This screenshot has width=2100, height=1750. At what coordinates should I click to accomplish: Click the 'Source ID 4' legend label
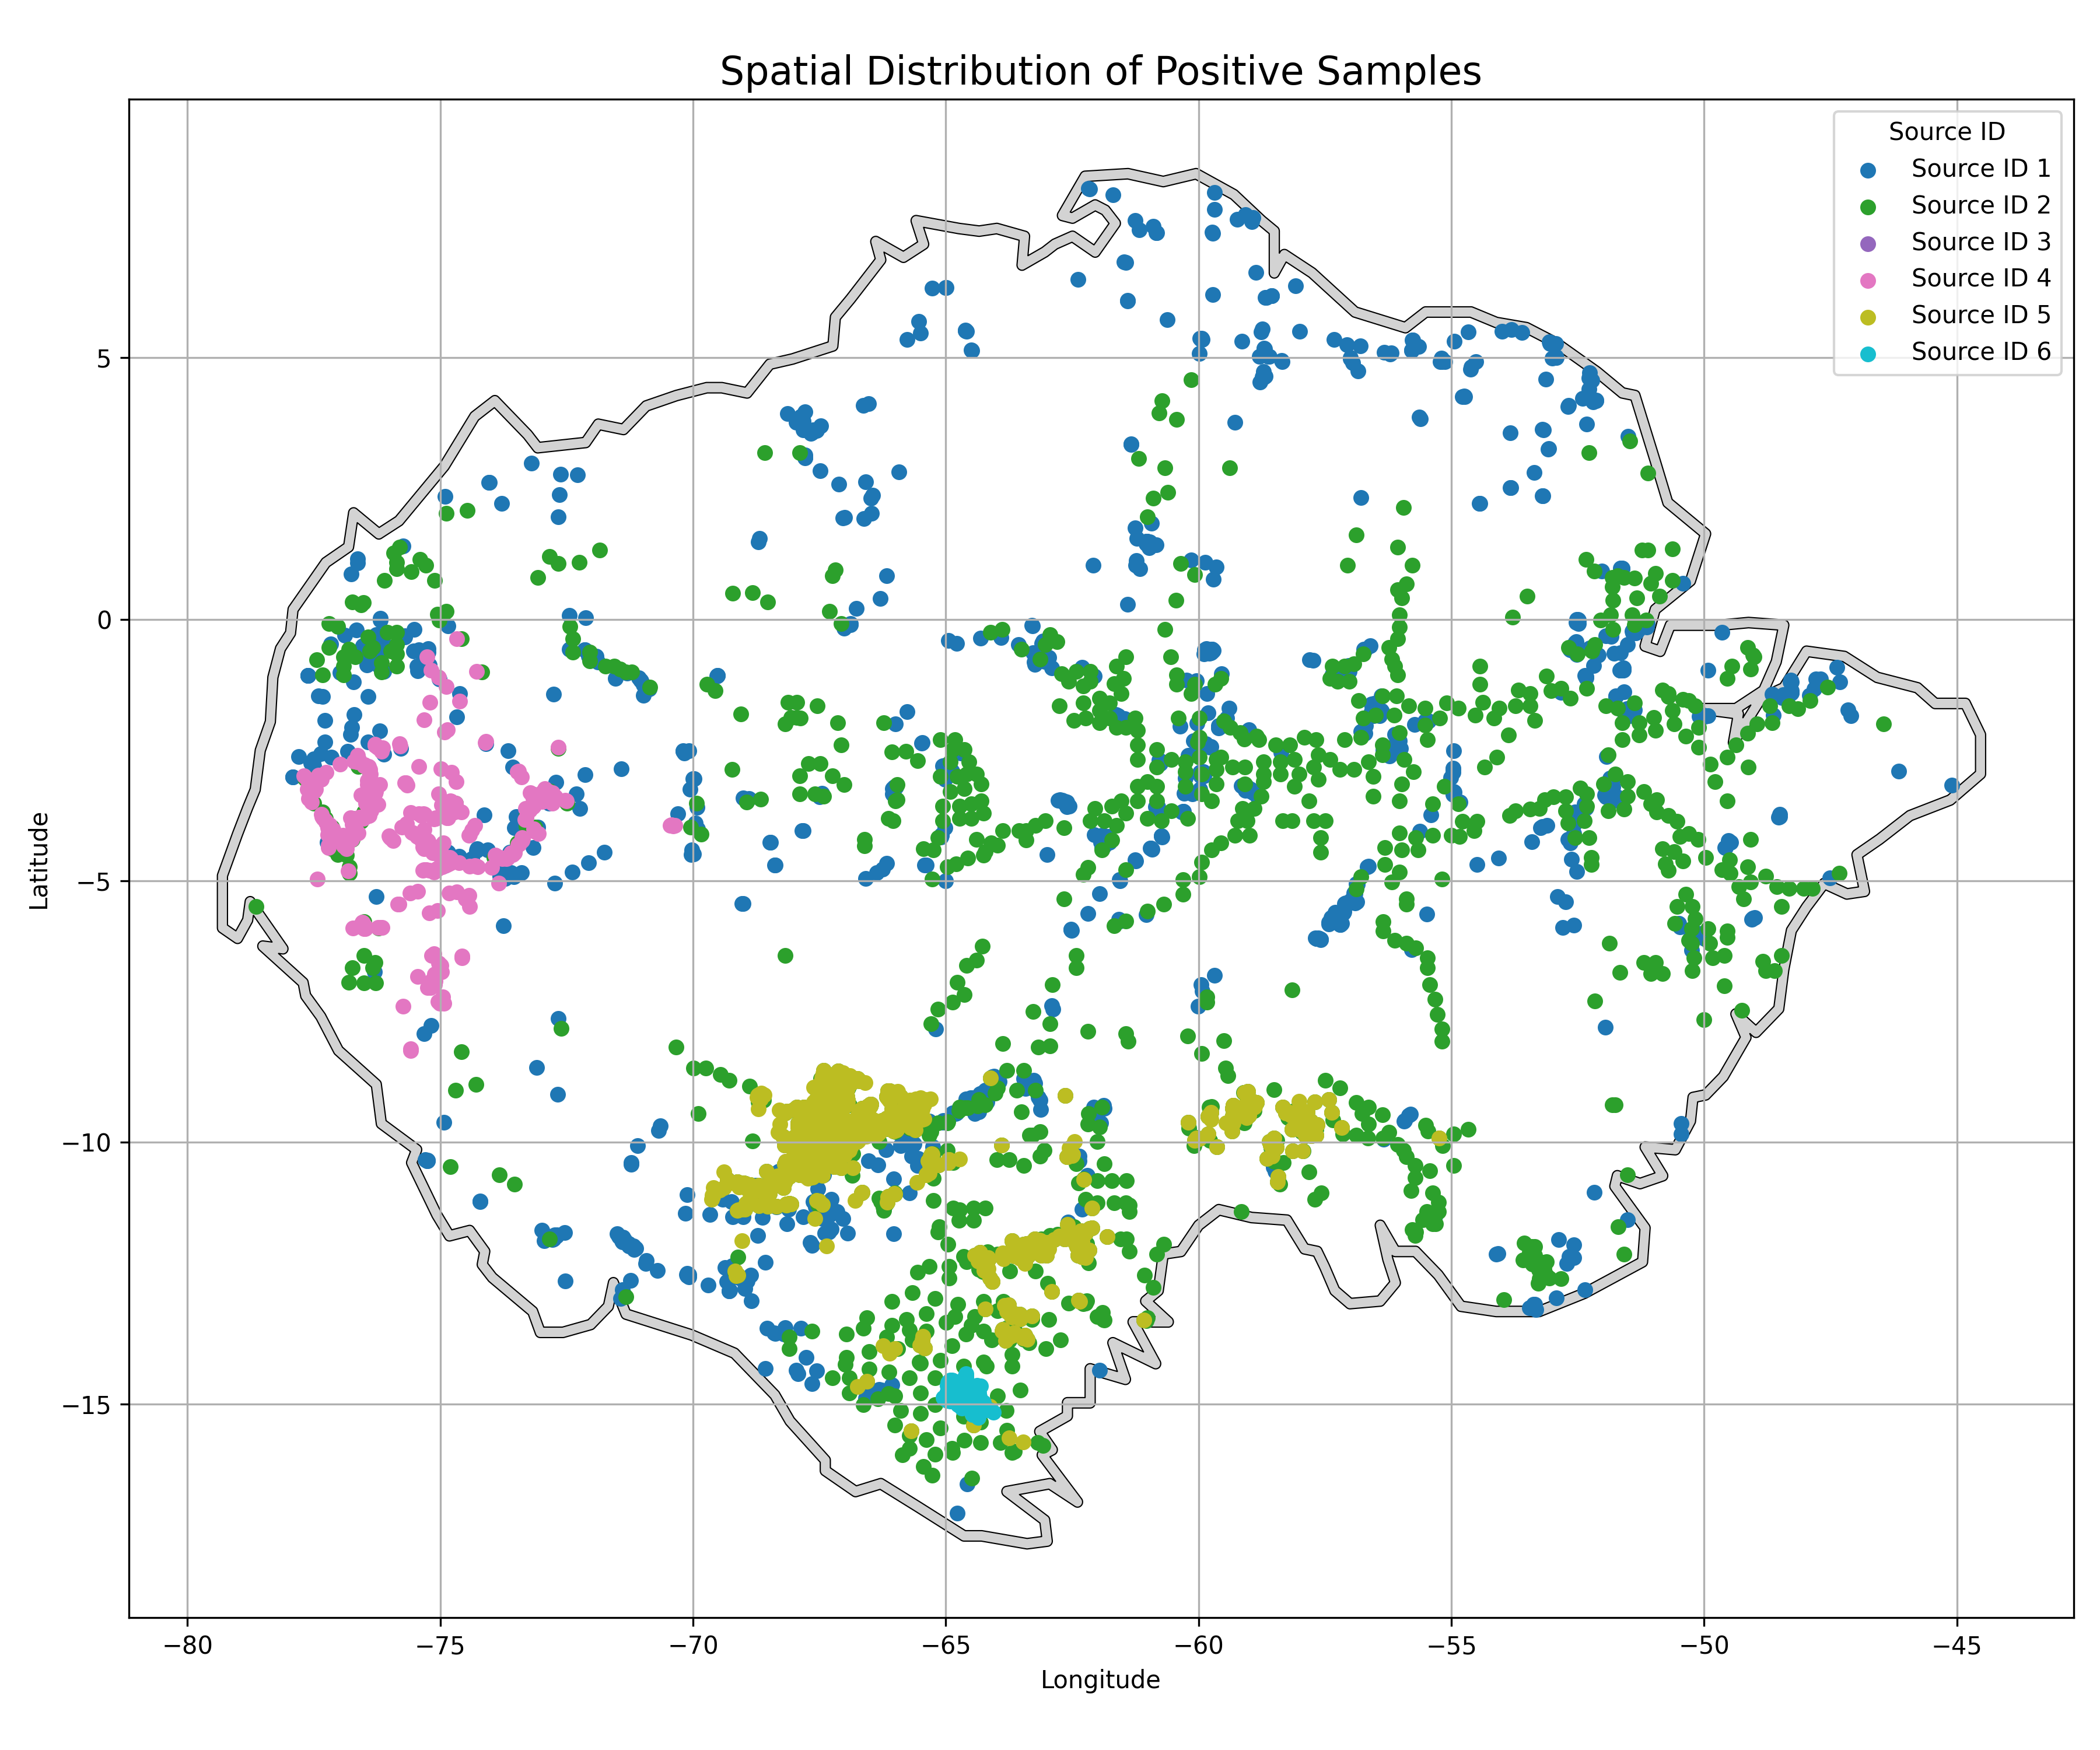(1980, 278)
